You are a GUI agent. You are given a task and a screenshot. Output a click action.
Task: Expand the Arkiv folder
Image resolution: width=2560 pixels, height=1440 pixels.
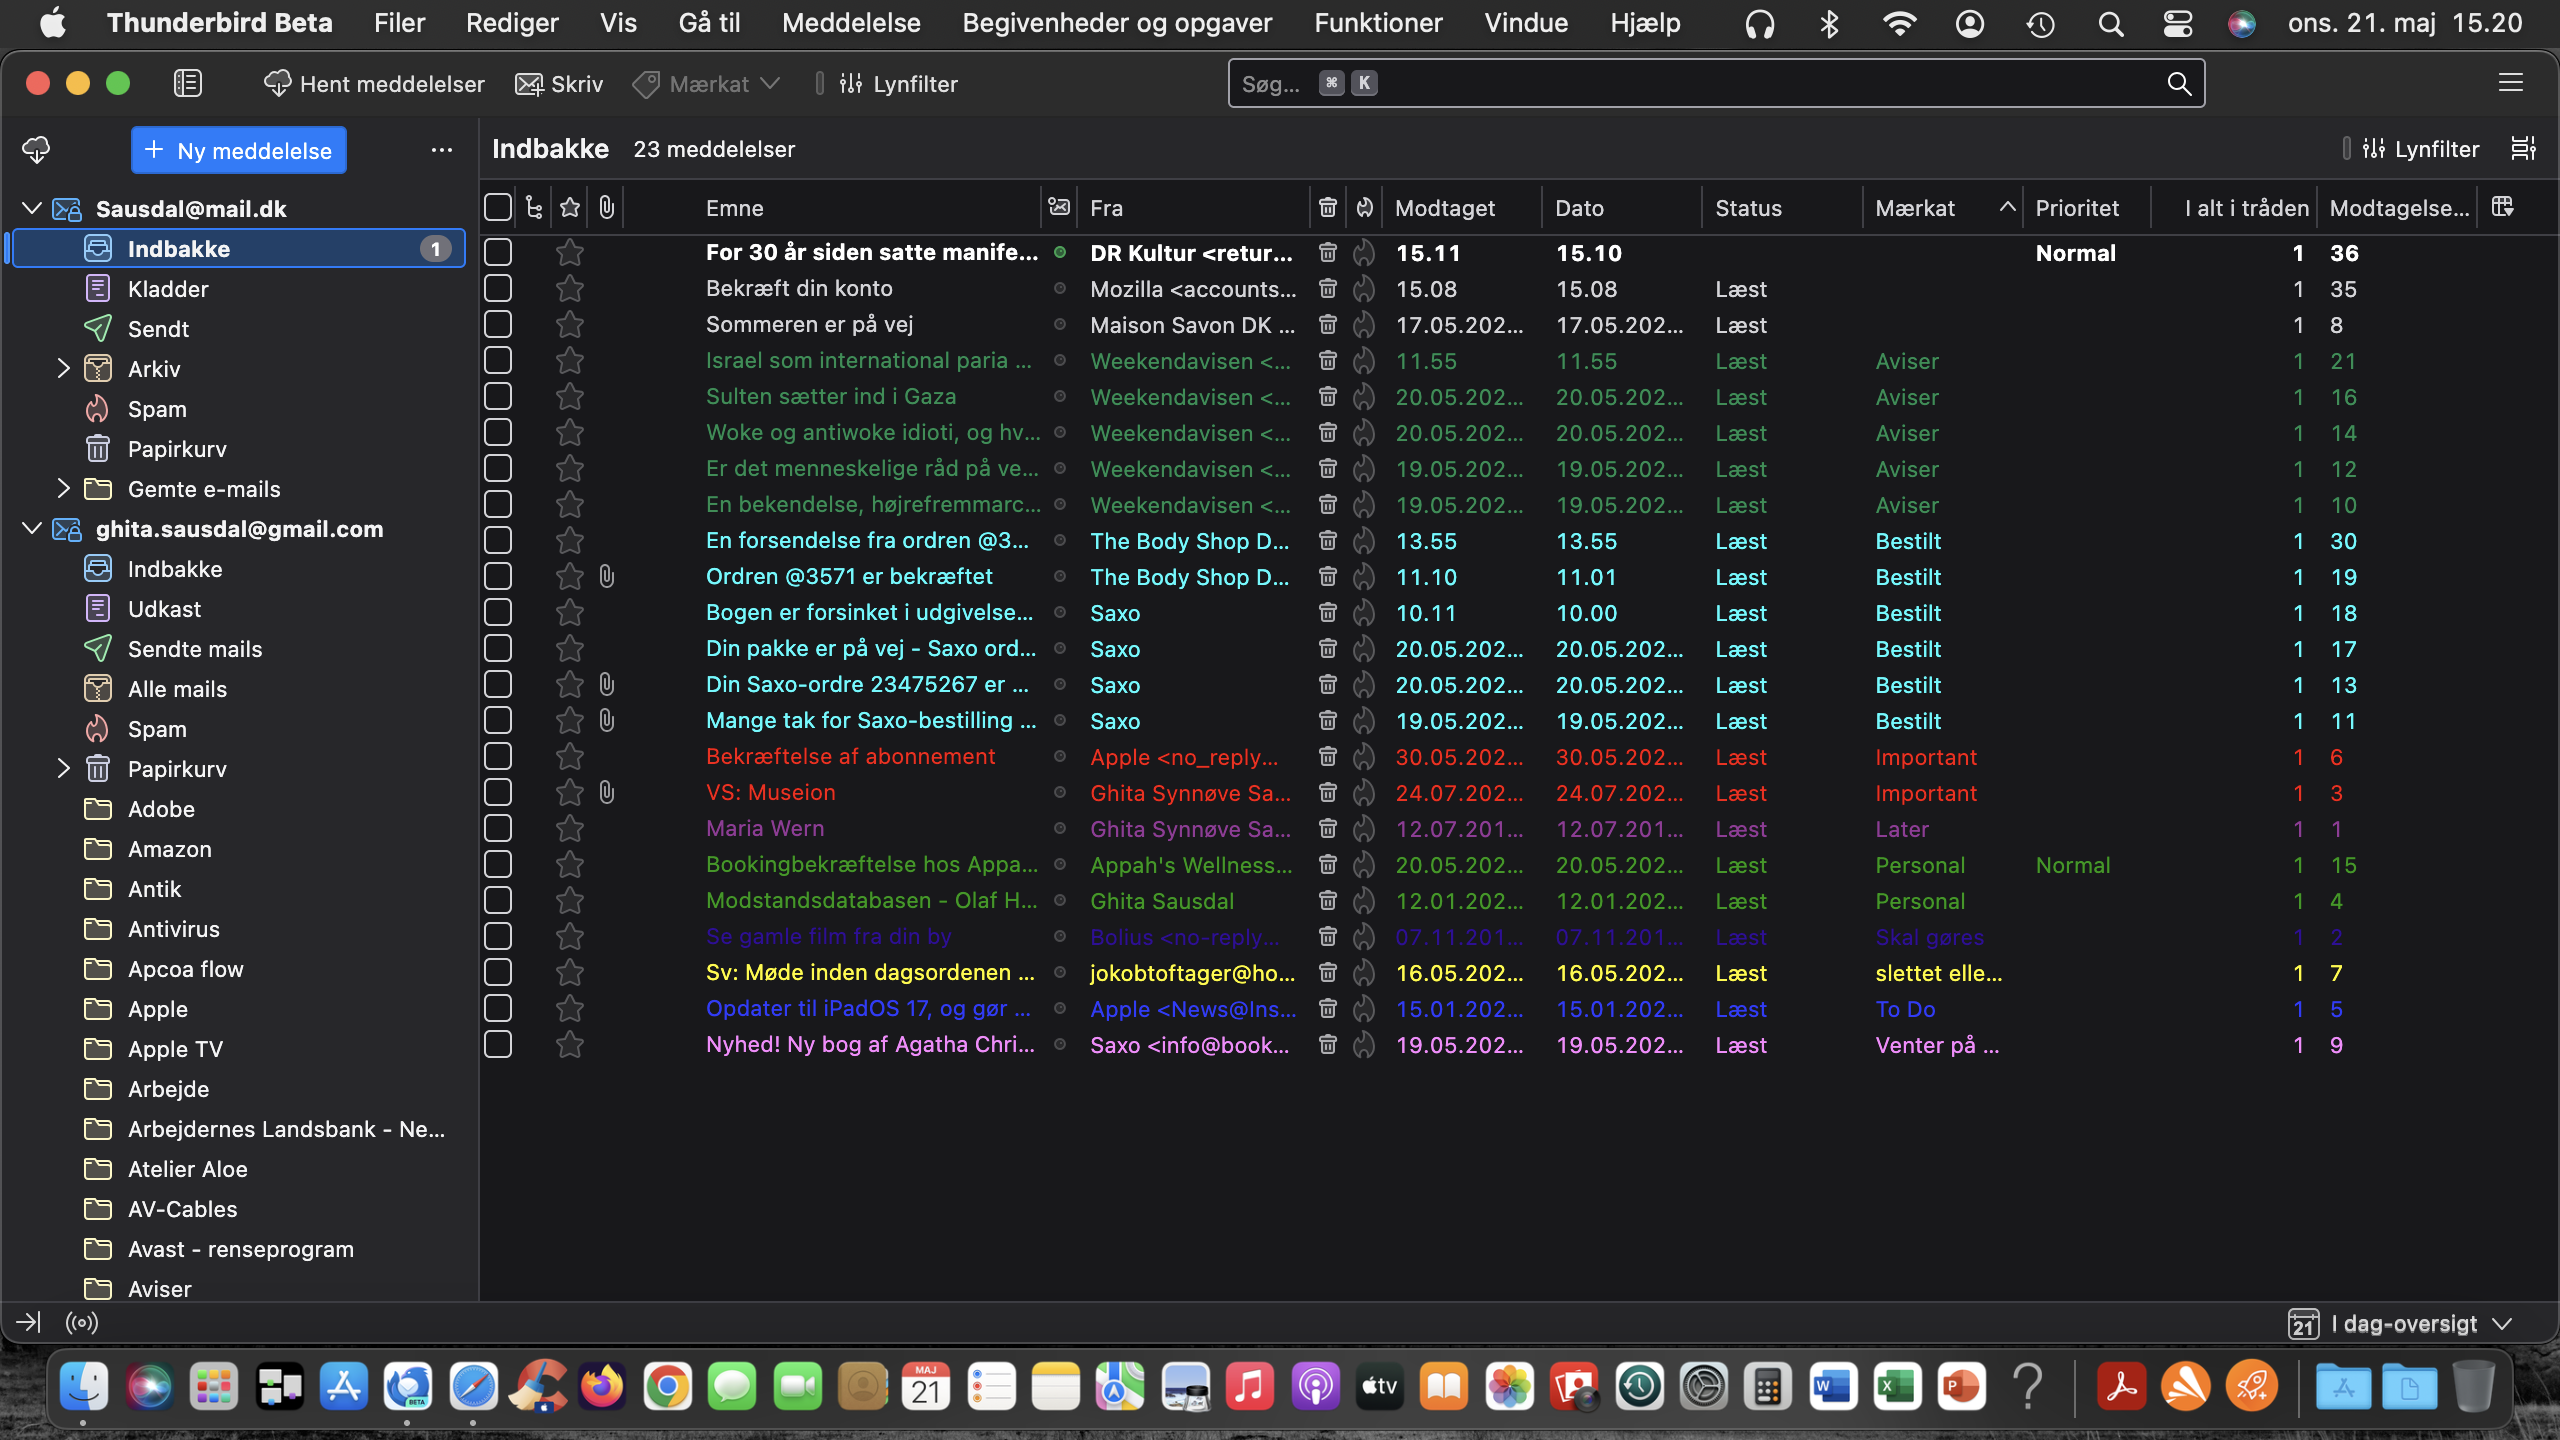(x=63, y=369)
